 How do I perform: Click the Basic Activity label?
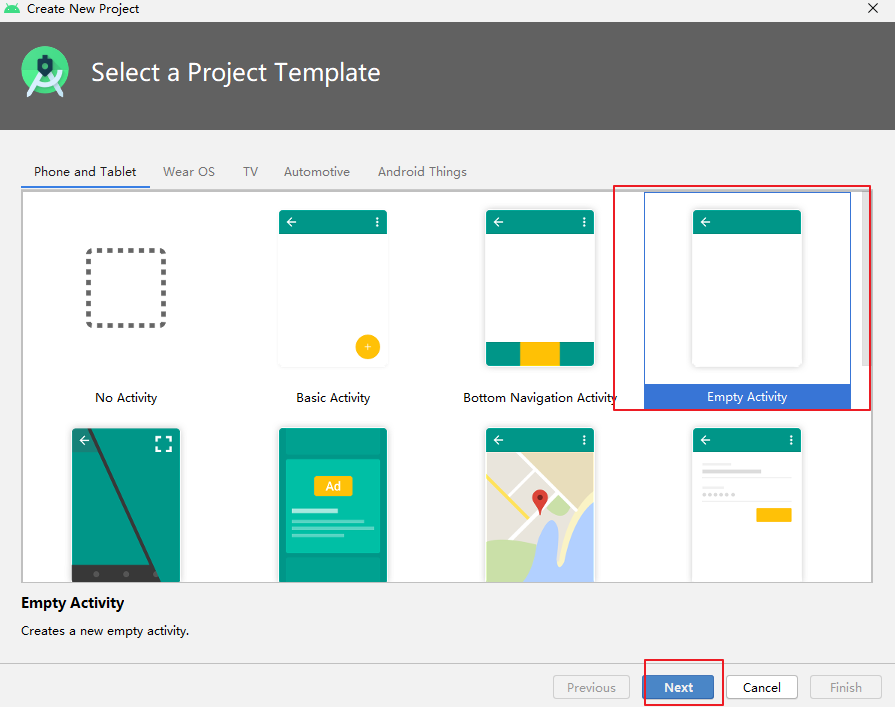pyautogui.click(x=333, y=398)
